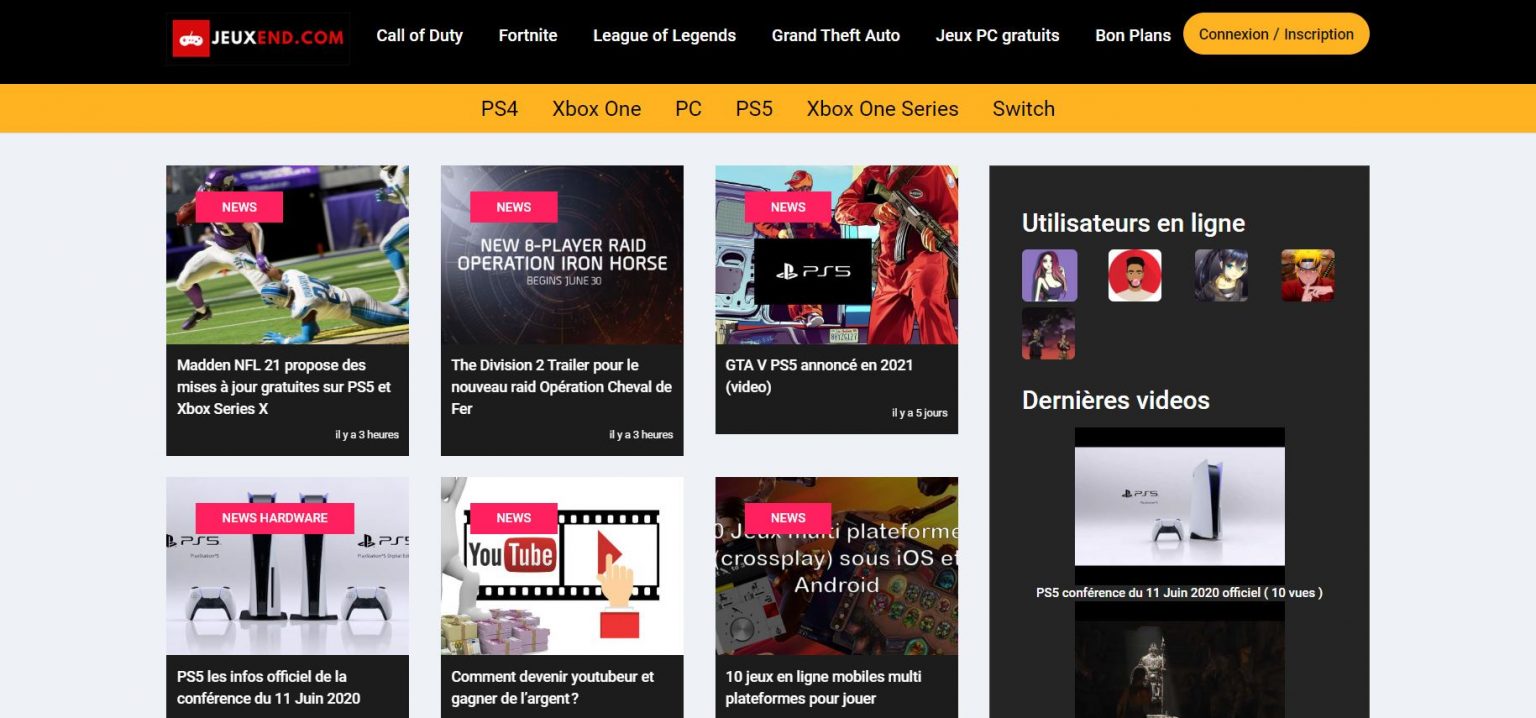View the Naruto user avatar

[1308, 275]
